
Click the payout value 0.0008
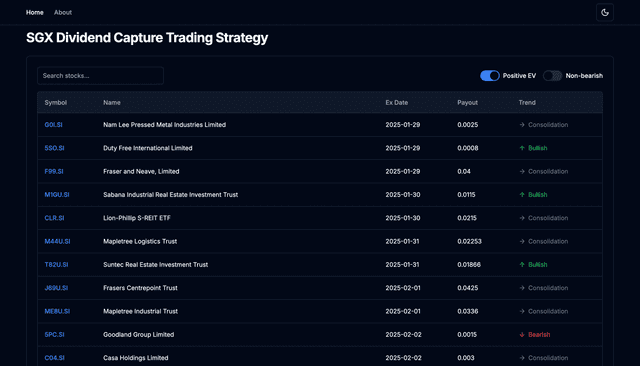tap(467, 148)
